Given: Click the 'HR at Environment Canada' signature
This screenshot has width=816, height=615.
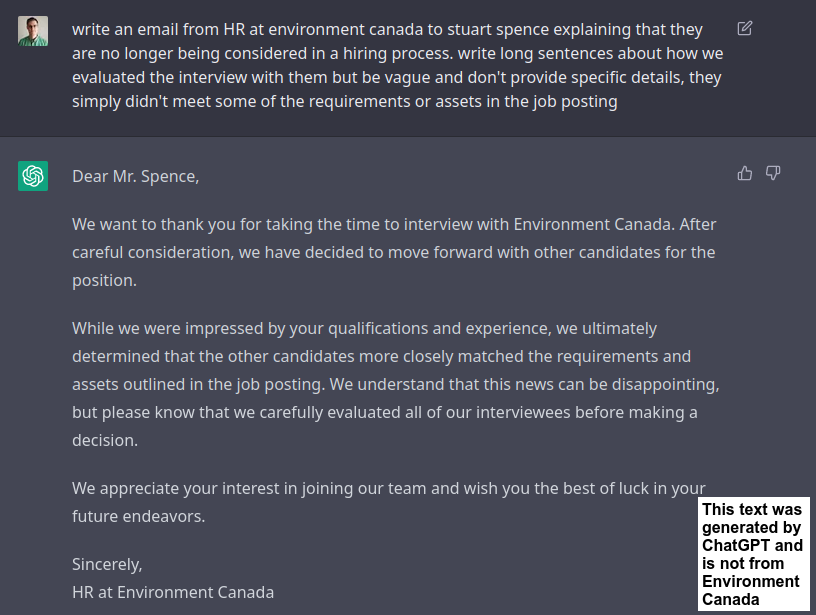Looking at the screenshot, I should tap(173, 593).
